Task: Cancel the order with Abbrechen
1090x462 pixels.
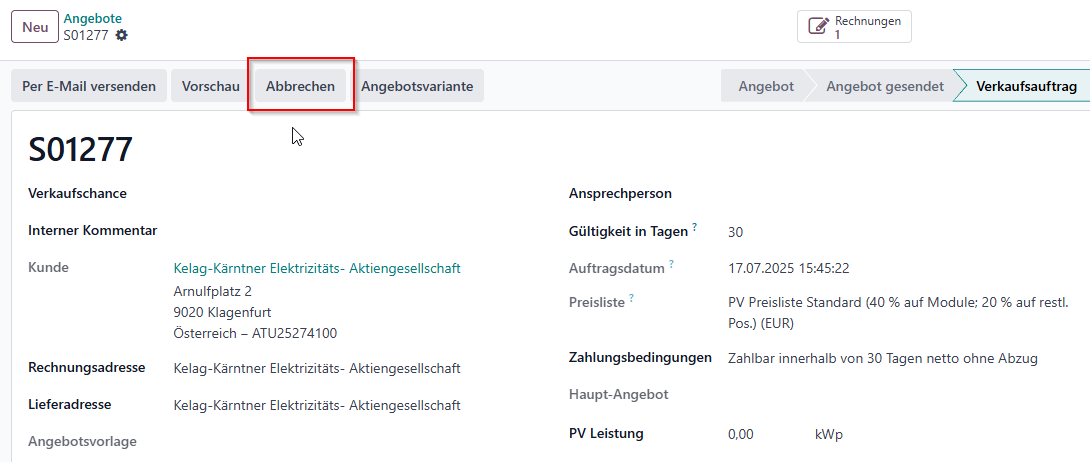Action: [300, 86]
